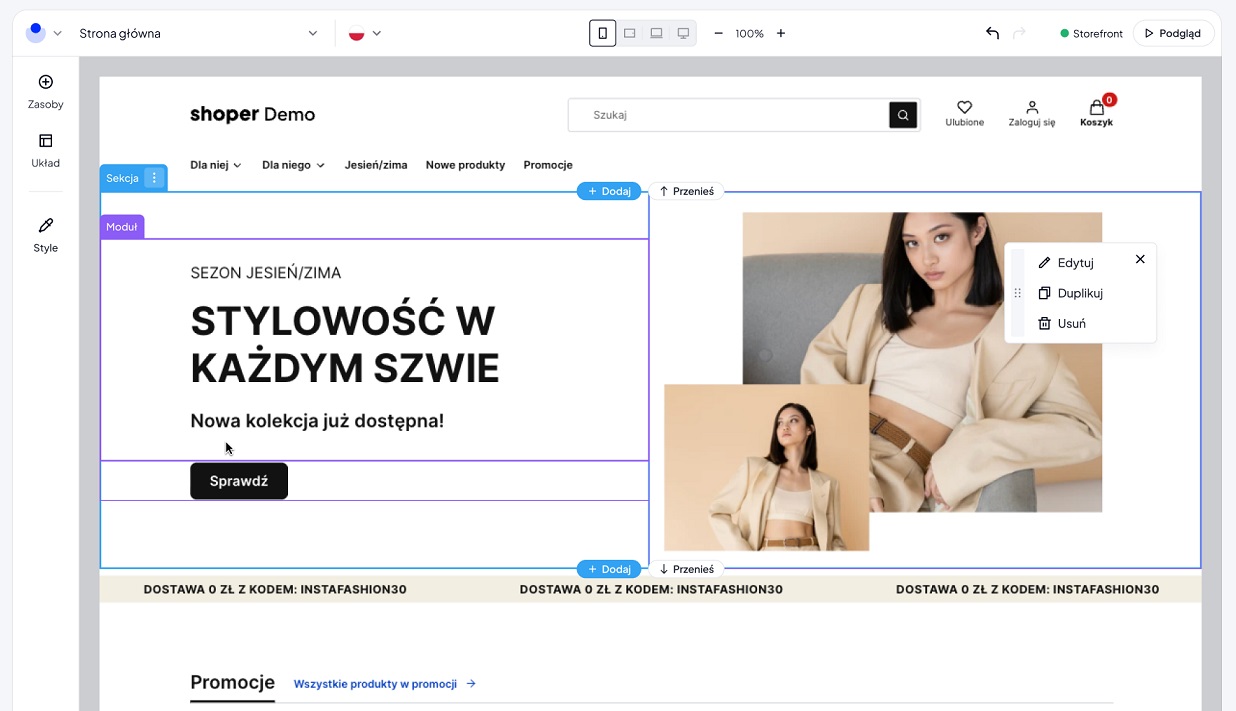Select the SEZON JESIEŃ/ZIMA text
This screenshot has width=1236, height=711.
click(266, 273)
